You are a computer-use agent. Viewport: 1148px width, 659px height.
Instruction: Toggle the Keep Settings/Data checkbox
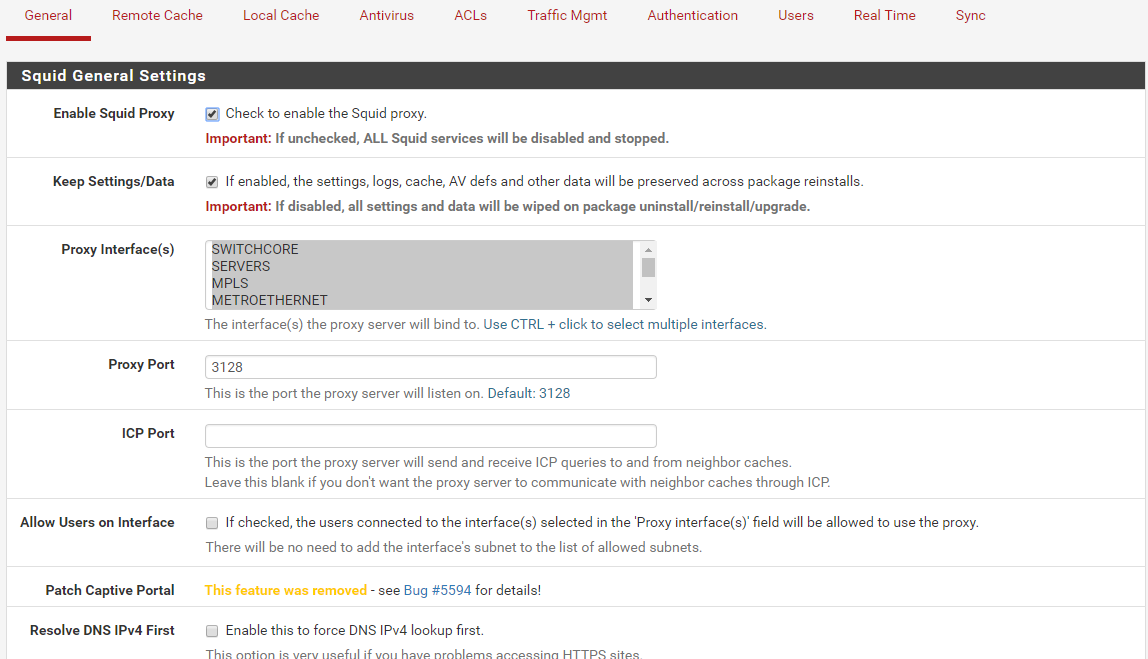tap(212, 182)
